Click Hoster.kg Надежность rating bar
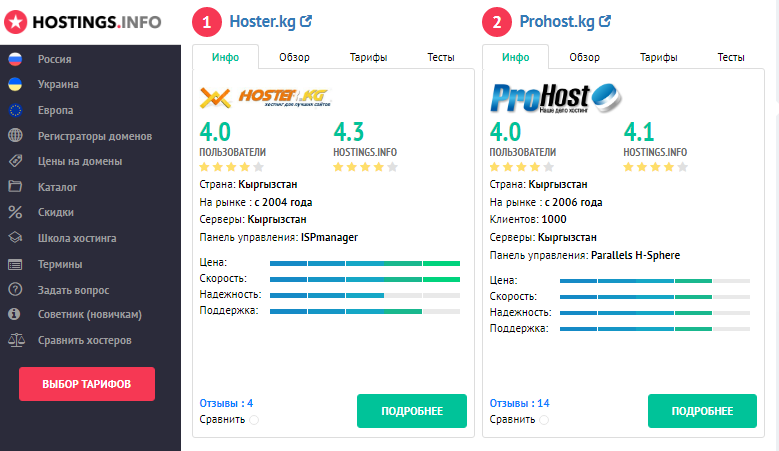779x451 pixels. click(365, 296)
